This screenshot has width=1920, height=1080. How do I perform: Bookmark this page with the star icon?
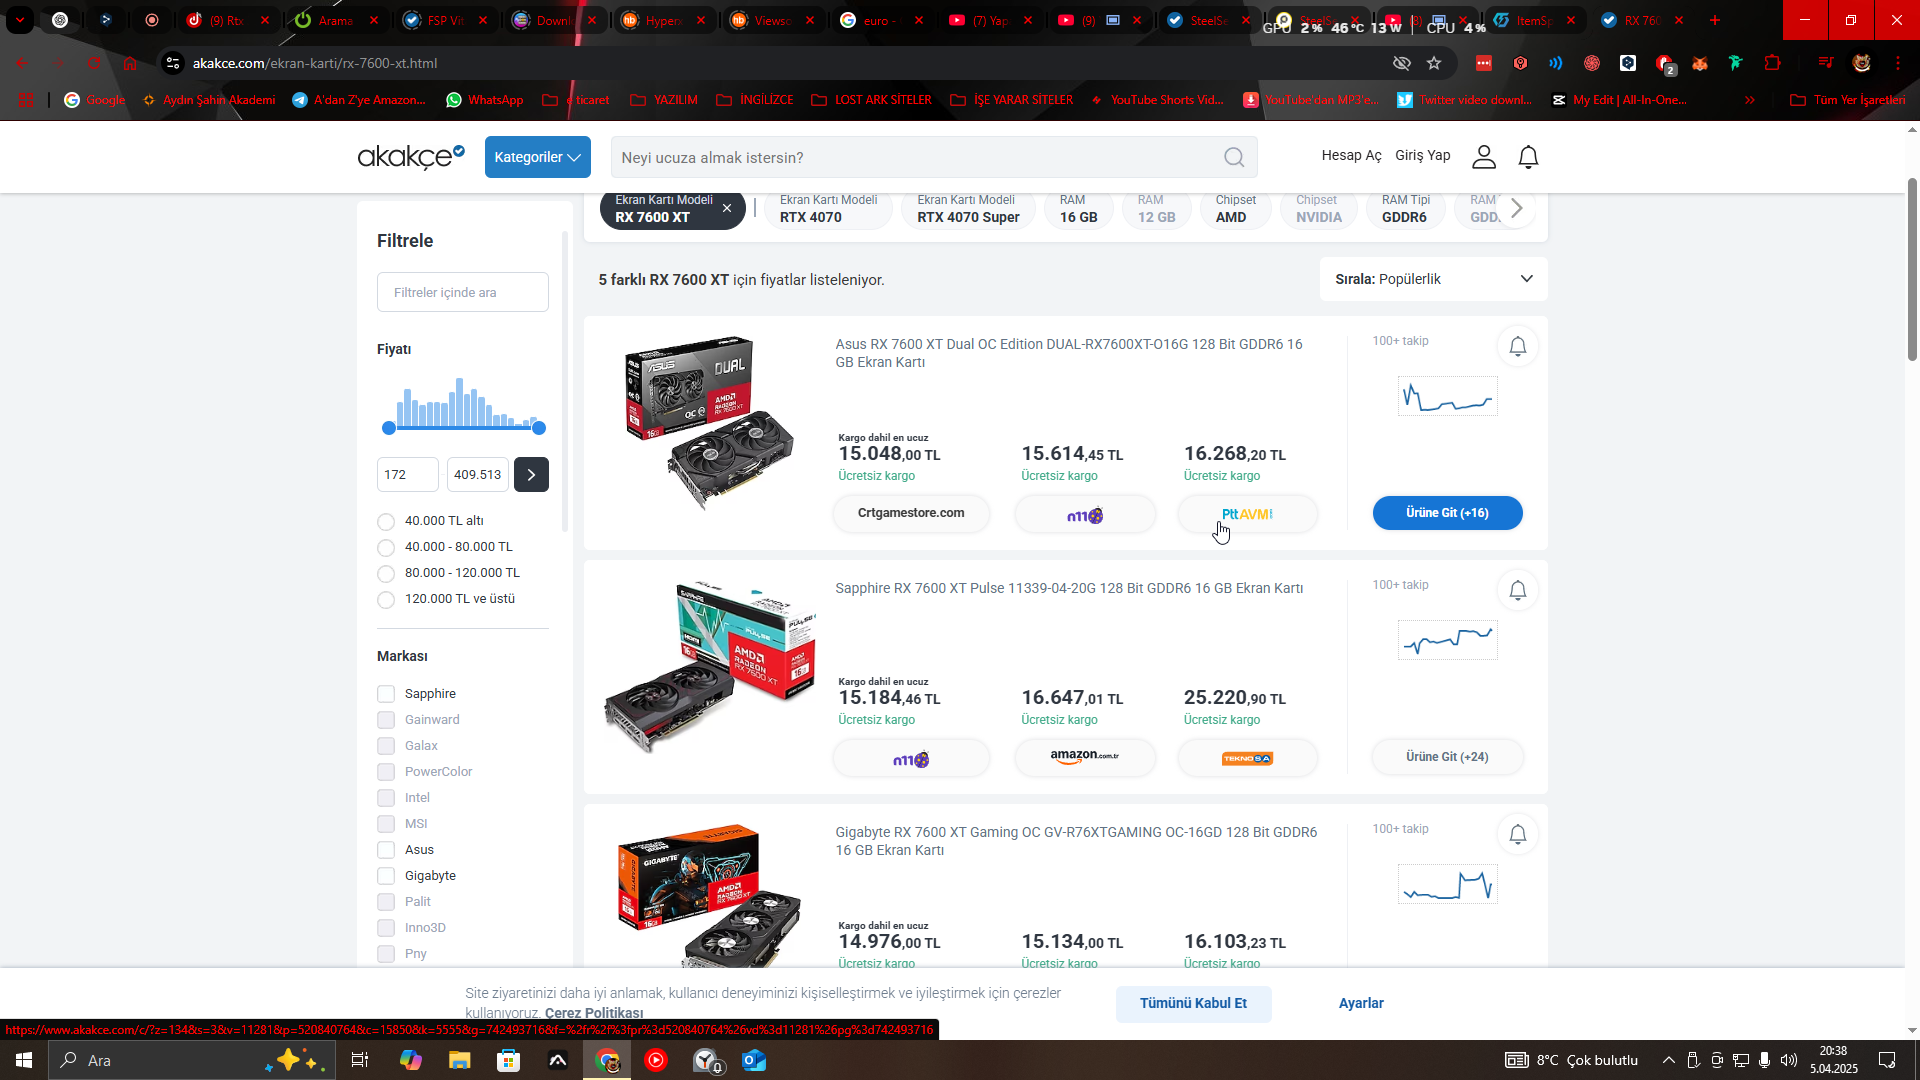[1434, 63]
